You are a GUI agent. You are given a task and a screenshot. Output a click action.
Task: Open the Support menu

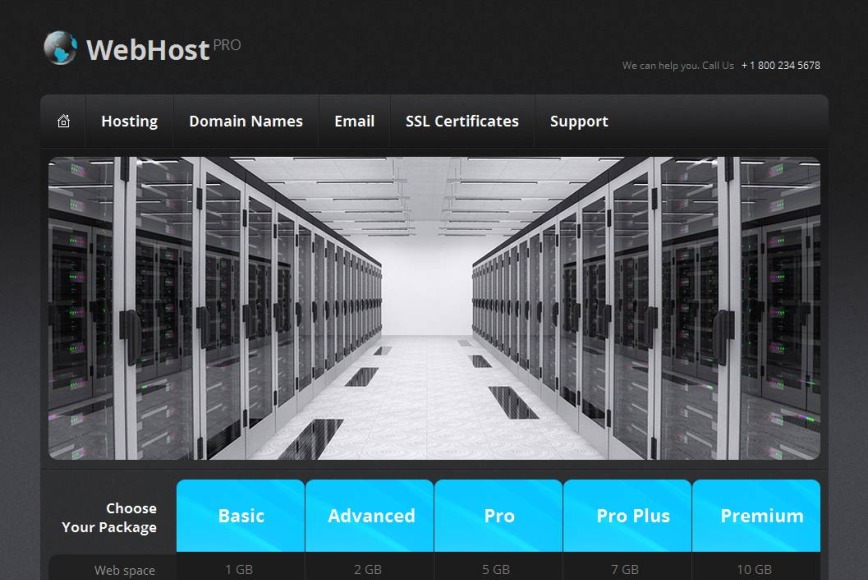(579, 121)
